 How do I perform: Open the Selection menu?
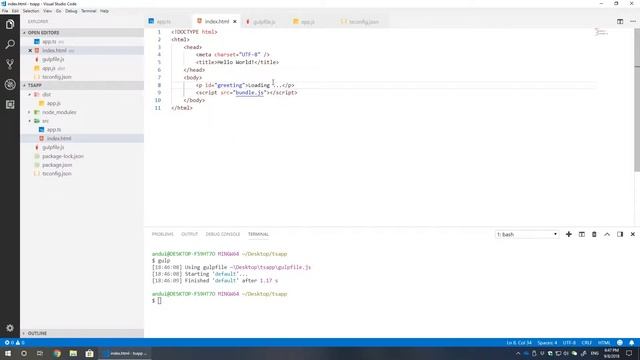pos(31,11)
